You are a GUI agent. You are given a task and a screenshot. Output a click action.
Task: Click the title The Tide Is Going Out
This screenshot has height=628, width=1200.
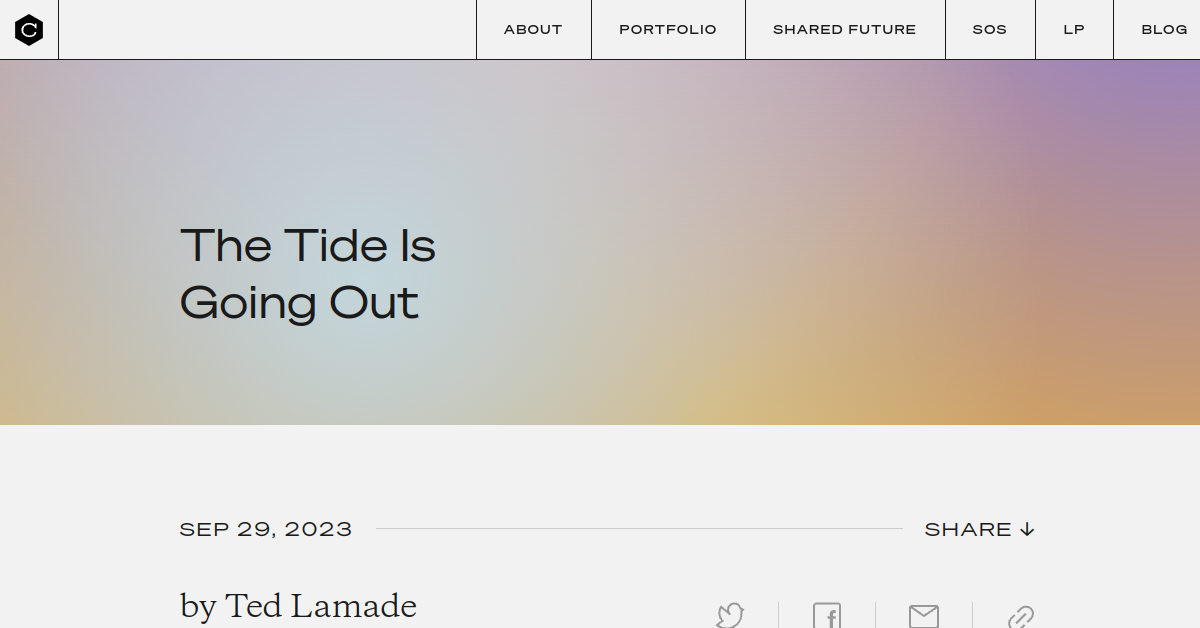[308, 274]
